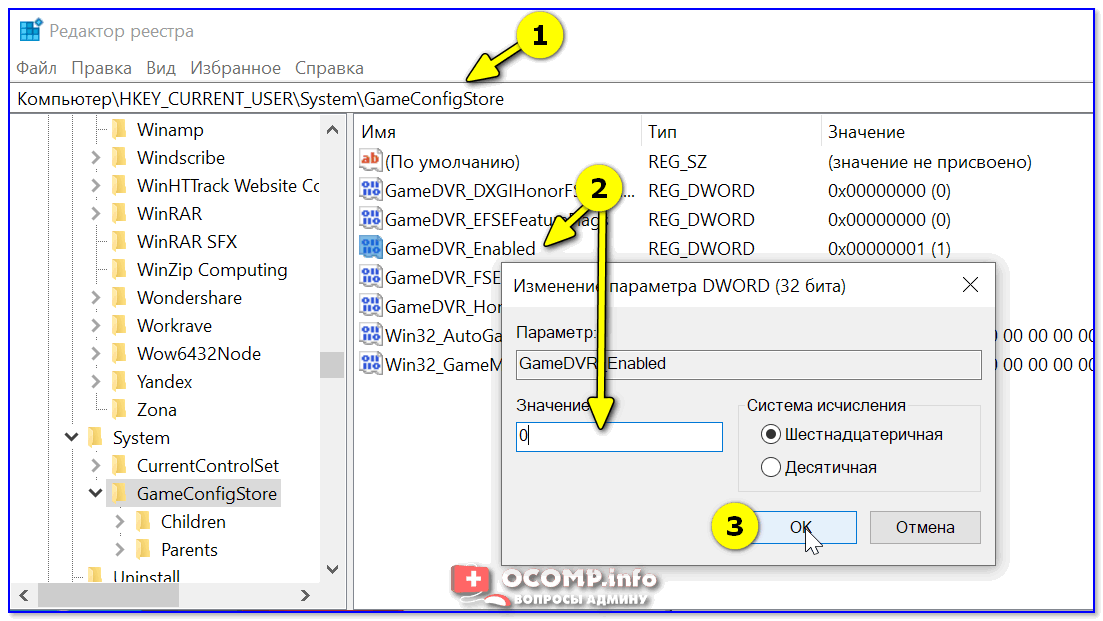This screenshot has width=1103, height=621.
Task: Expand the Wow6432Node tree node
Action: pyautogui.click(x=96, y=354)
